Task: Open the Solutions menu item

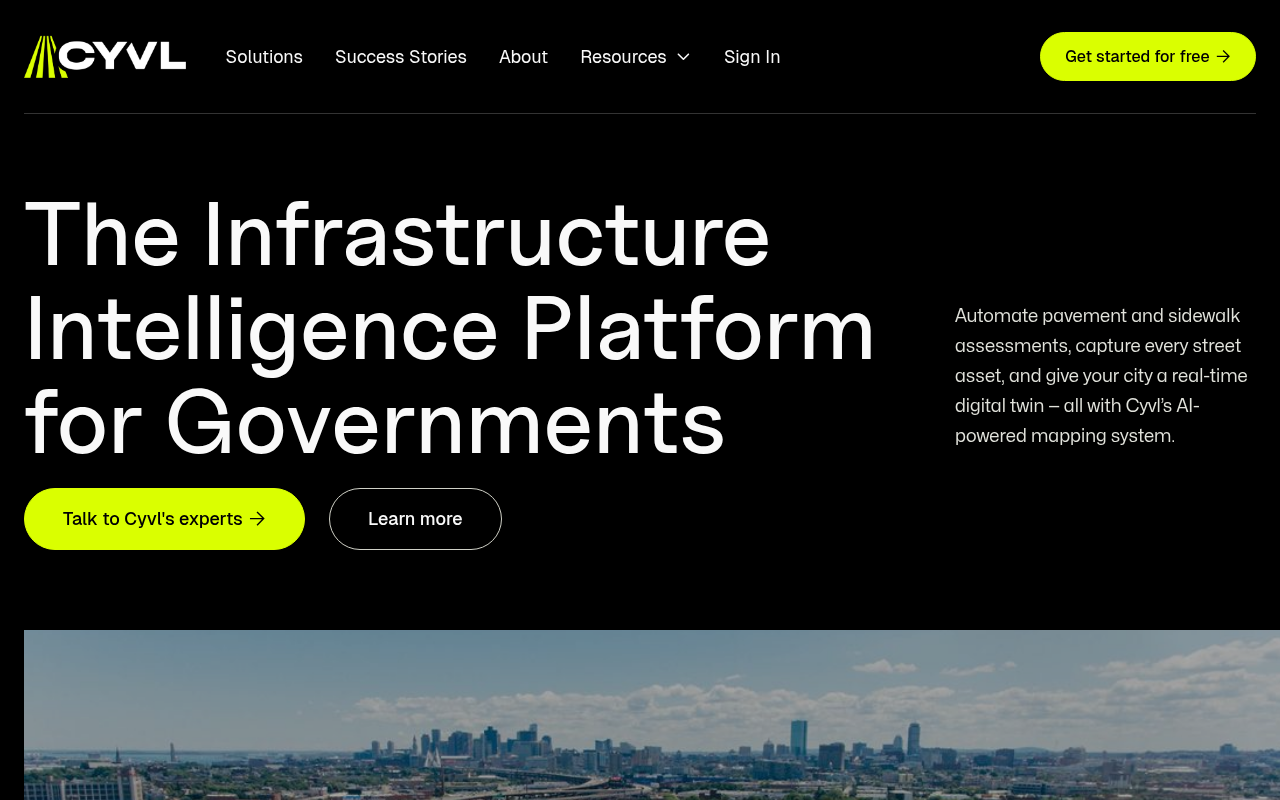Action: click(x=264, y=56)
